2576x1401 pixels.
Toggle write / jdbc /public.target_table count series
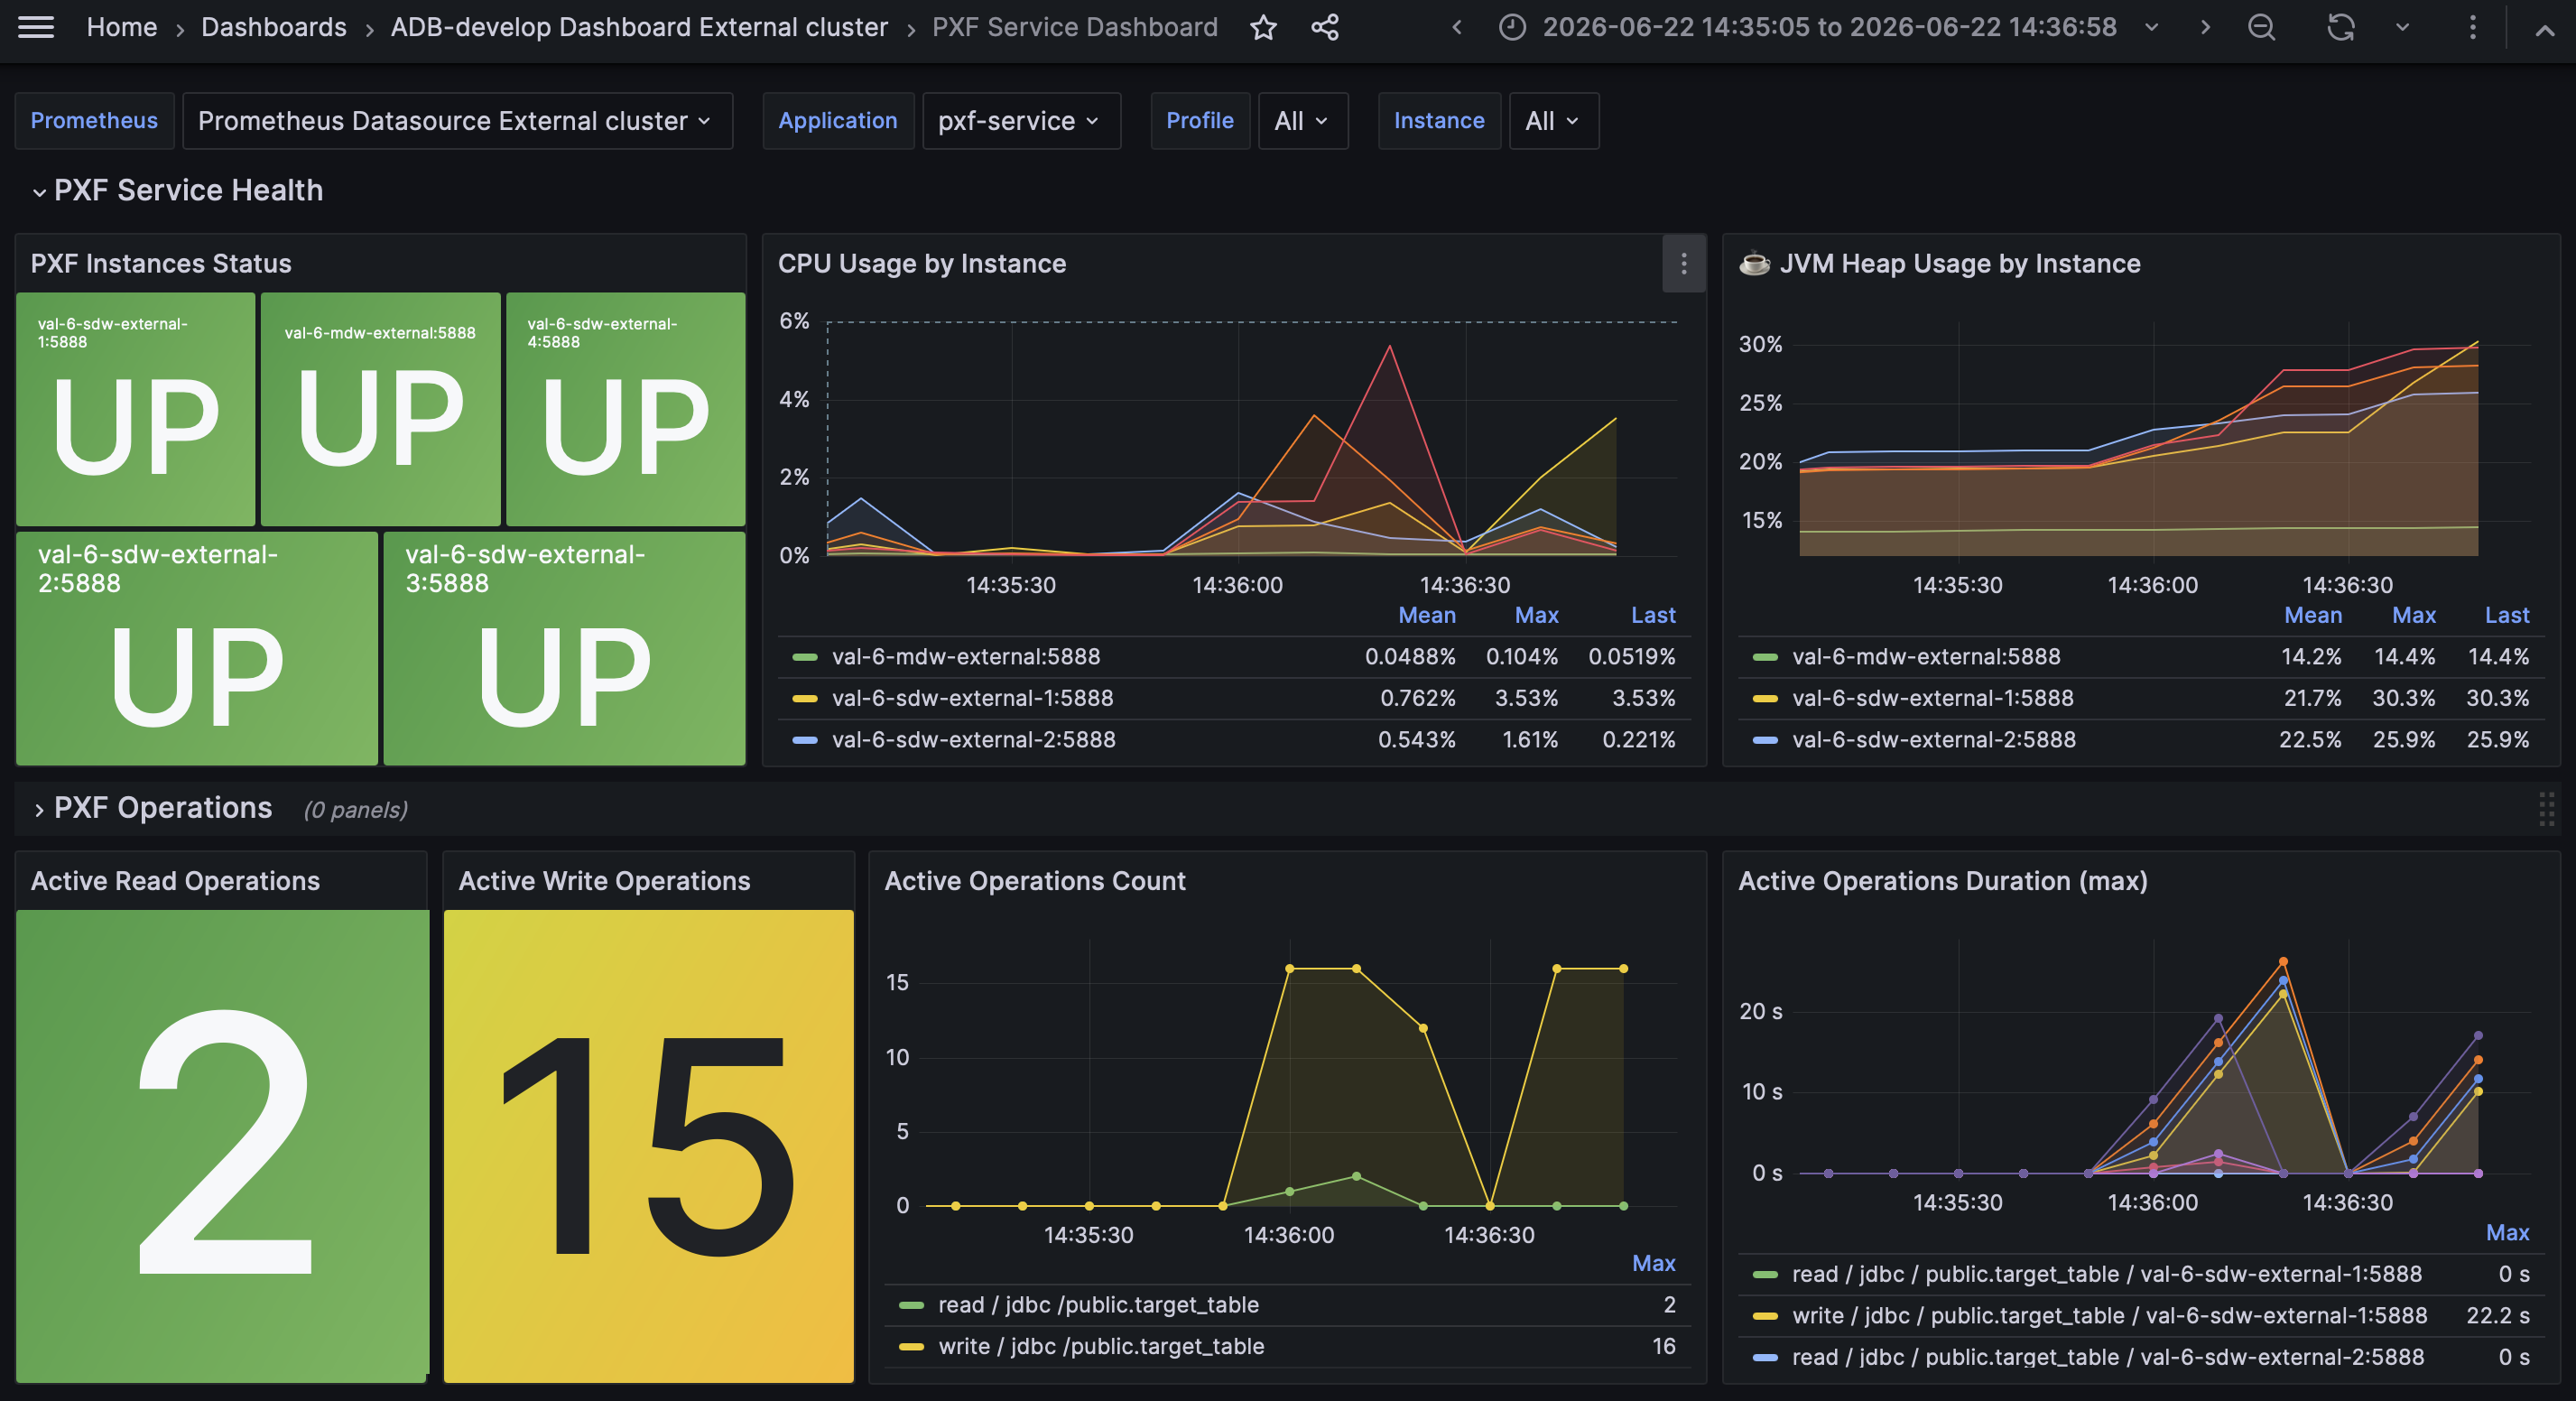tap(1101, 1346)
